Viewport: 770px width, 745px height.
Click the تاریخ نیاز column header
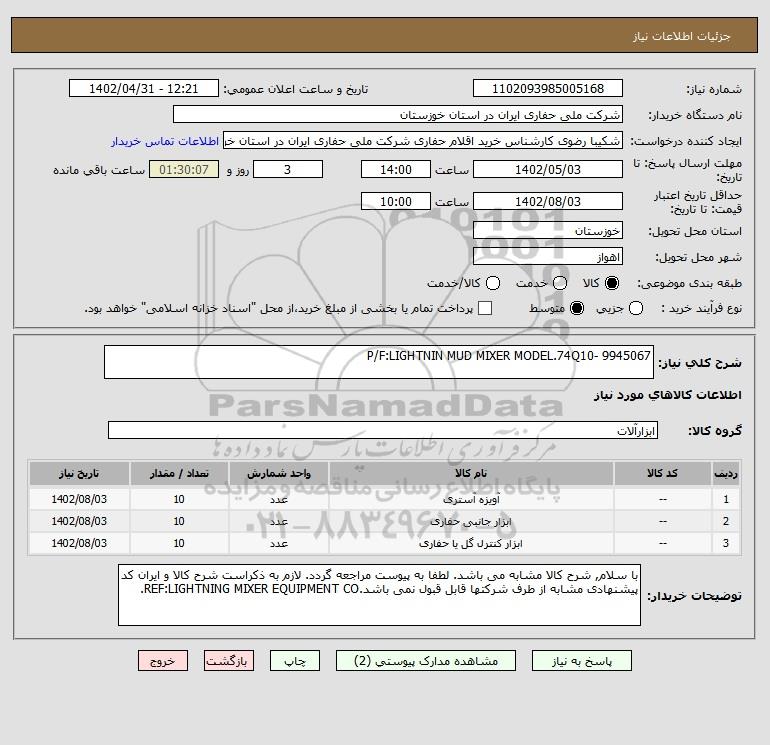pos(79,473)
